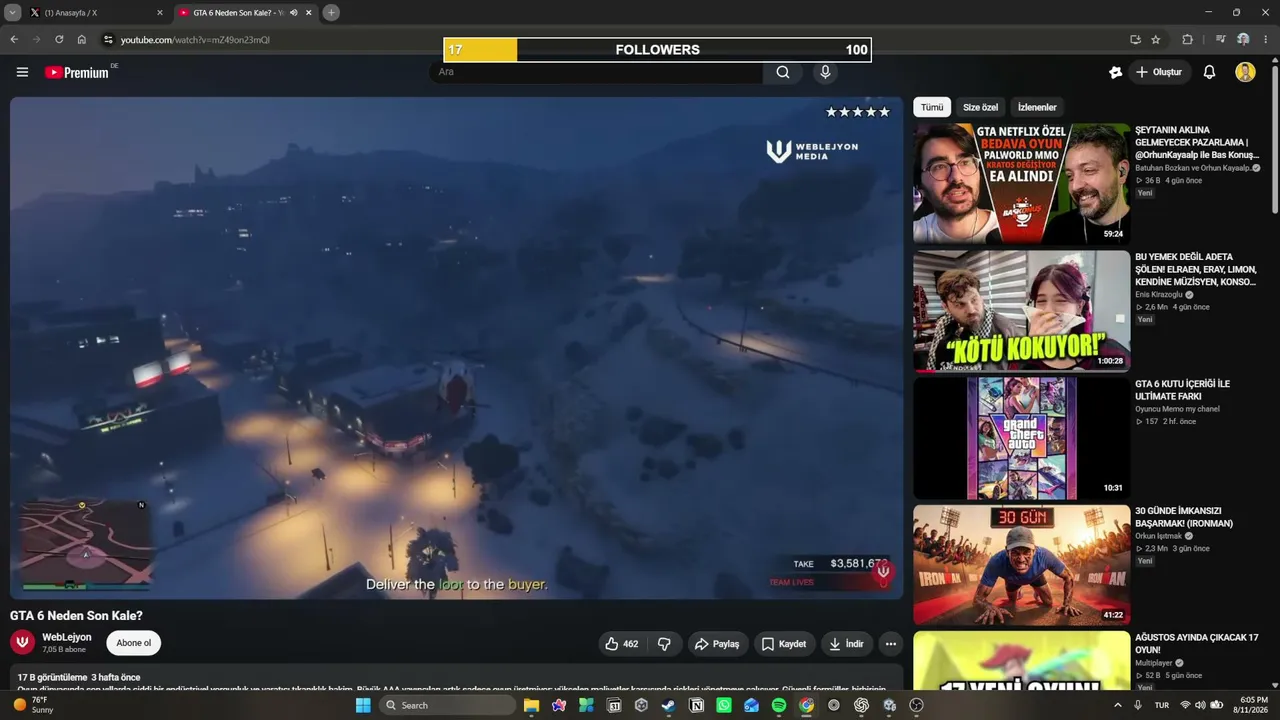Open the Chrome profile avatar
This screenshot has height=720, width=1280.
click(x=1243, y=40)
